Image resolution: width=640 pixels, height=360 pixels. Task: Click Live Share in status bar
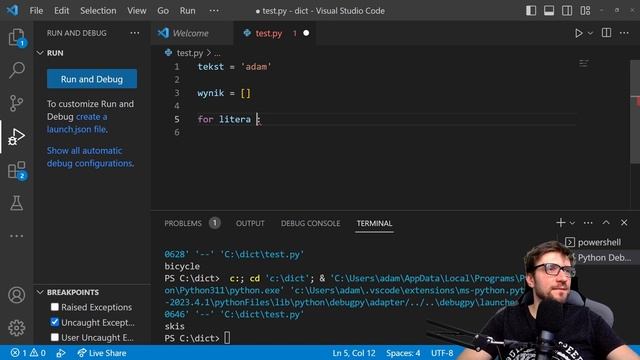102,353
